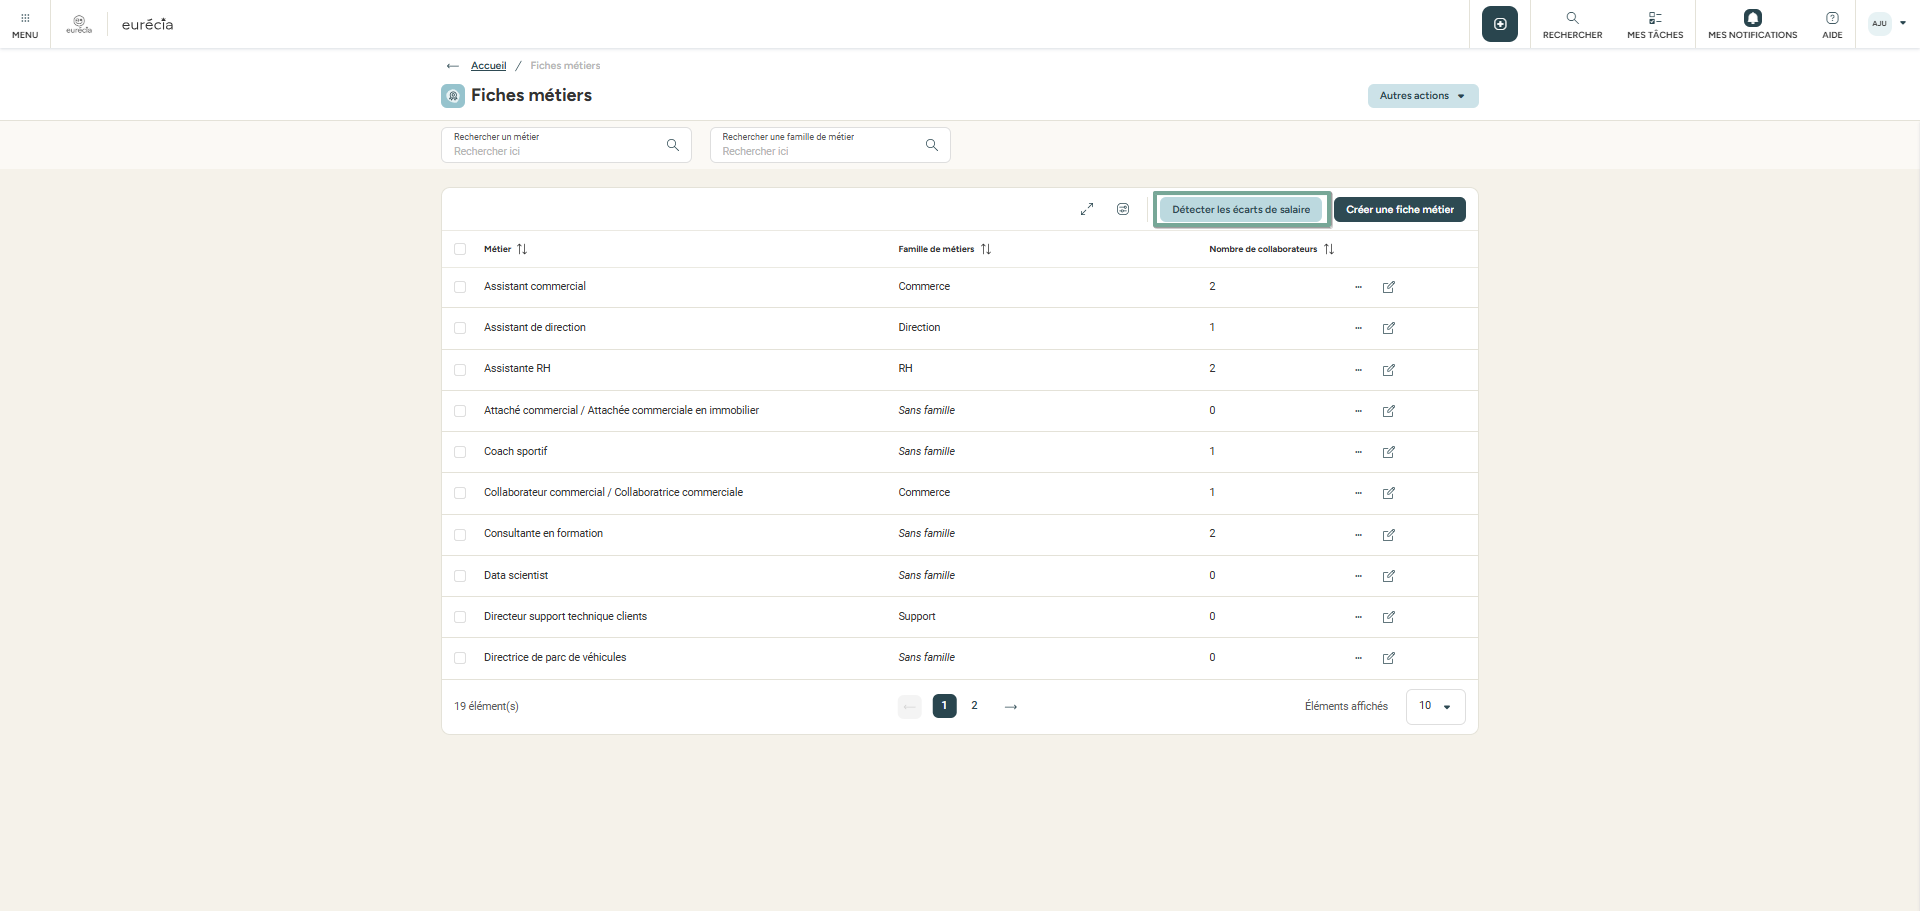Follow the Accueil breadcrumb link
The height and width of the screenshot is (911, 1920).
click(488, 66)
